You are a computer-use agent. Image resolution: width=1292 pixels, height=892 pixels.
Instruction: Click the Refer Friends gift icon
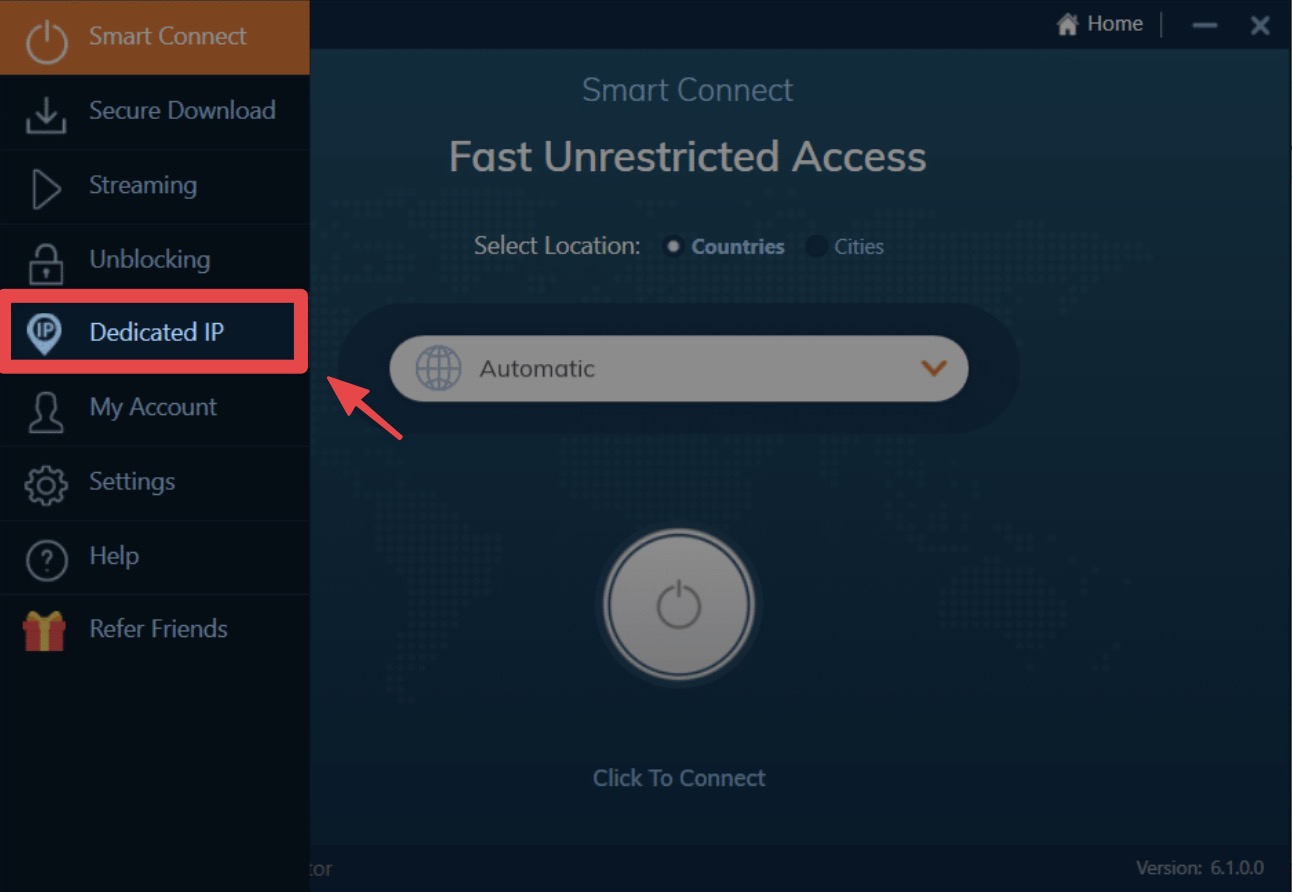pyautogui.click(x=44, y=631)
